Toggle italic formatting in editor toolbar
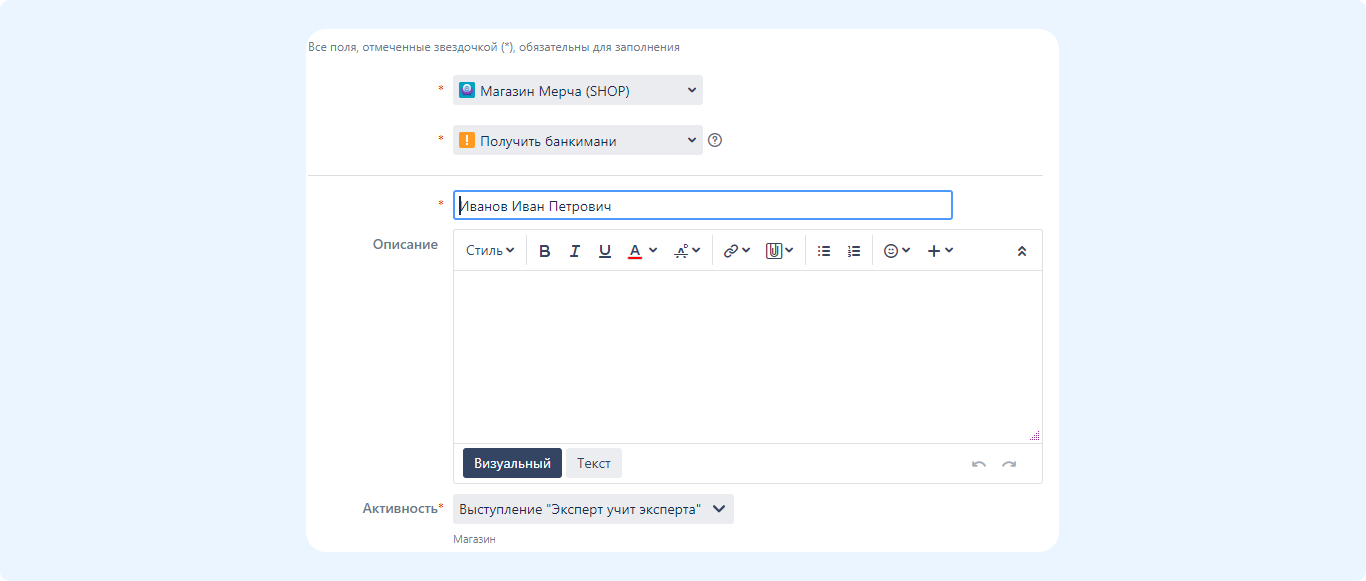1366x581 pixels. [x=575, y=251]
